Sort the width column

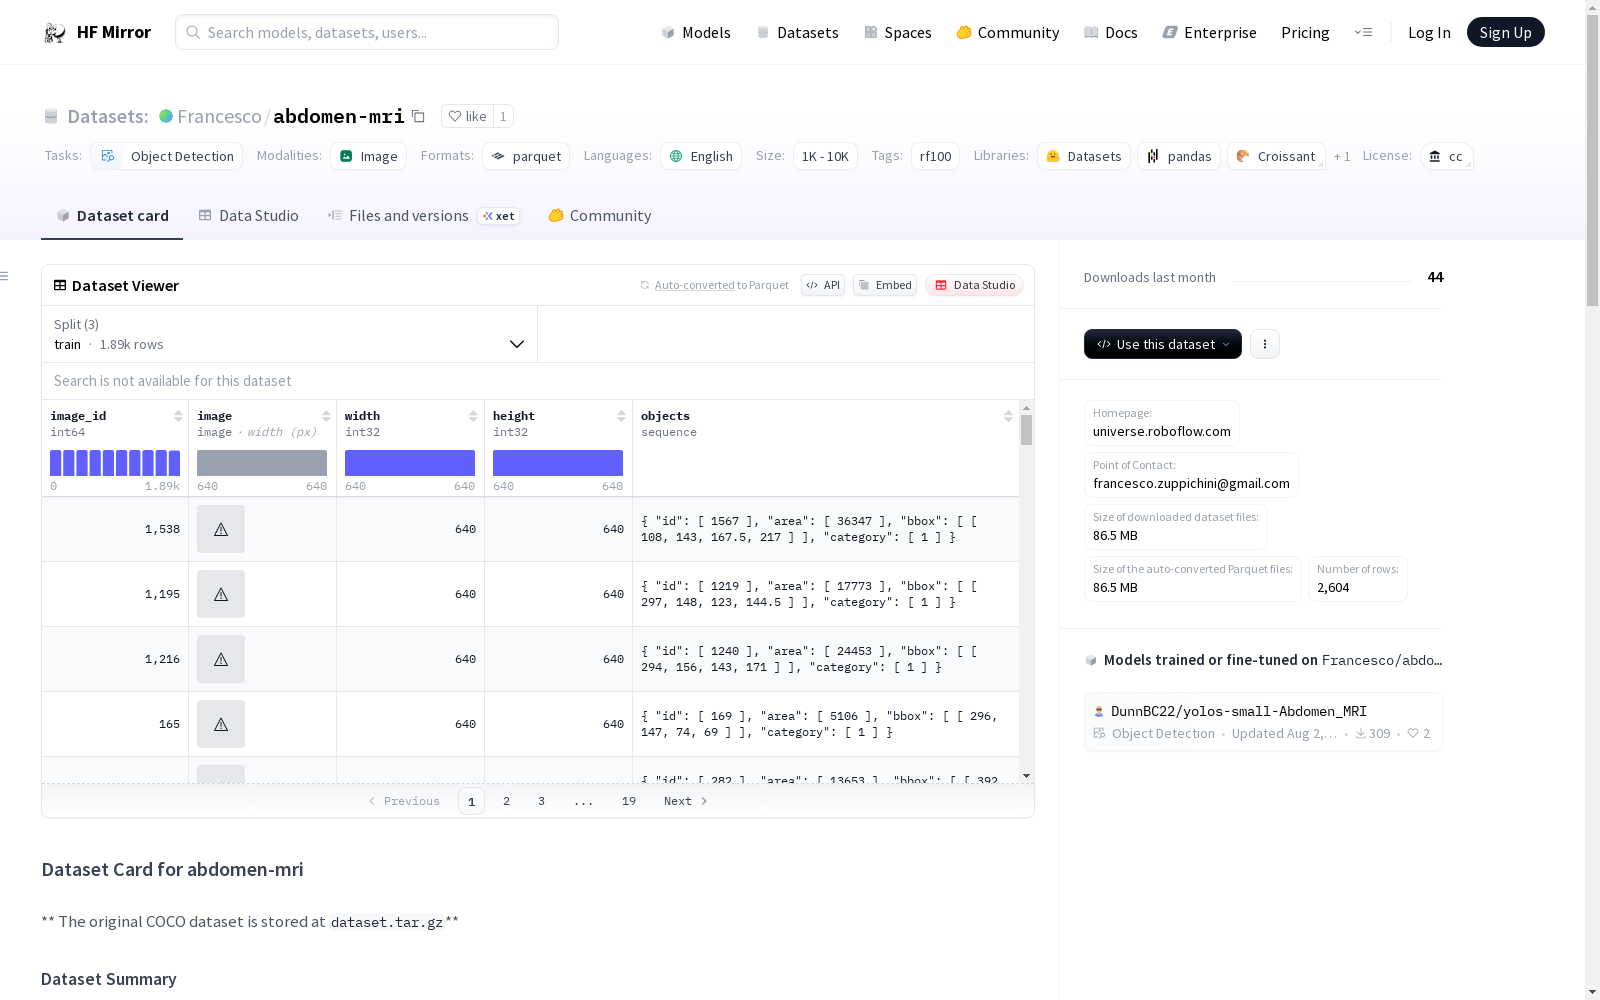coord(473,416)
